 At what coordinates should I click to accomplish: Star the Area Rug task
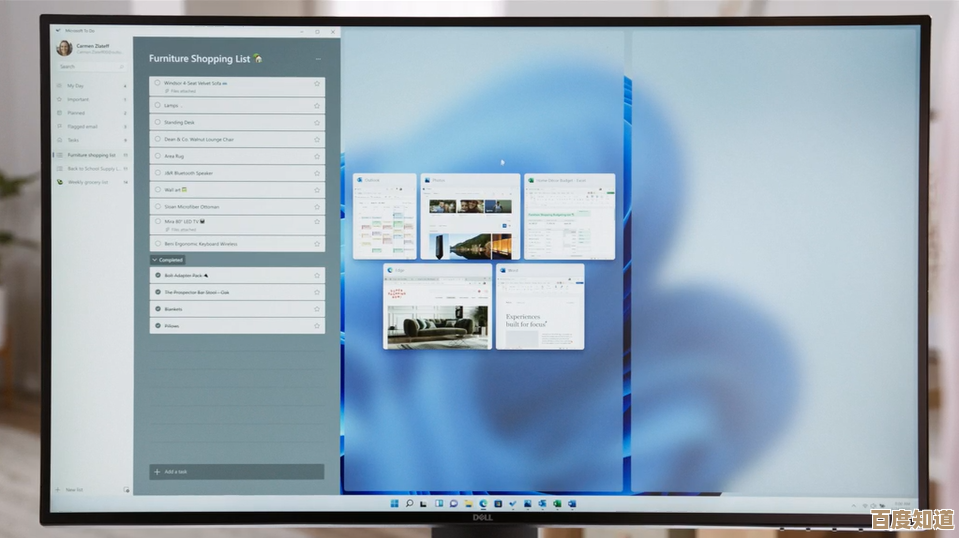click(x=317, y=156)
